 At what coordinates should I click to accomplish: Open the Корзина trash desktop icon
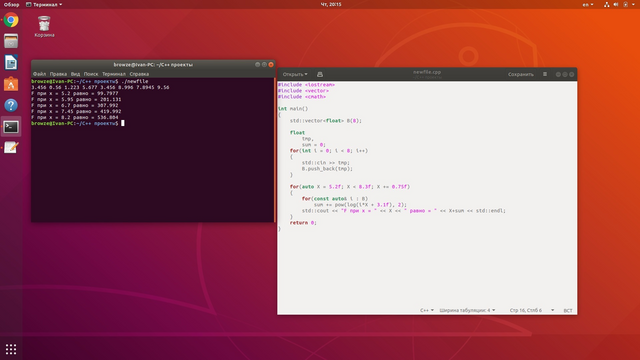coord(44,27)
